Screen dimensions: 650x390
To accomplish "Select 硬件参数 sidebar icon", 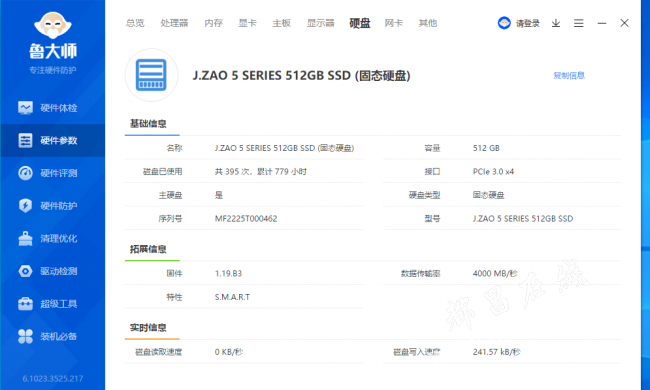I will click(x=25, y=140).
